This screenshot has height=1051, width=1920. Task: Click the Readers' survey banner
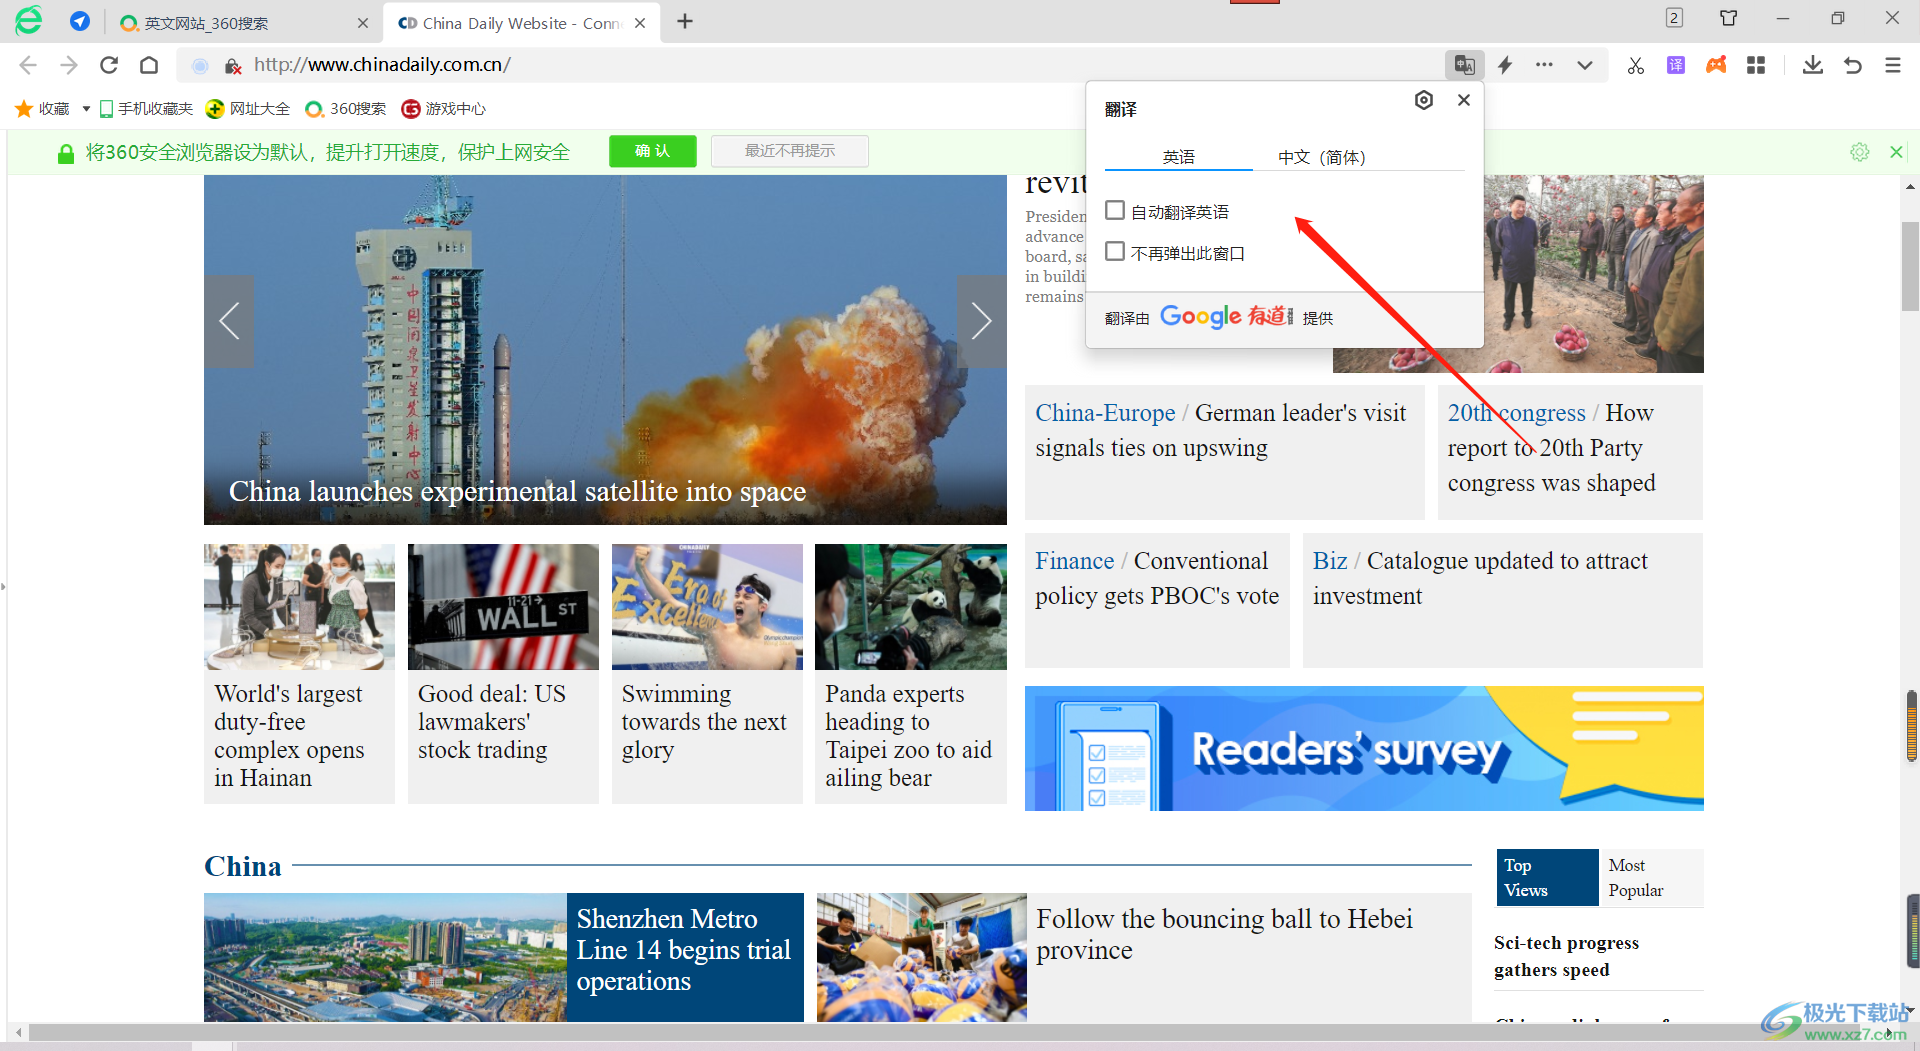point(1364,748)
